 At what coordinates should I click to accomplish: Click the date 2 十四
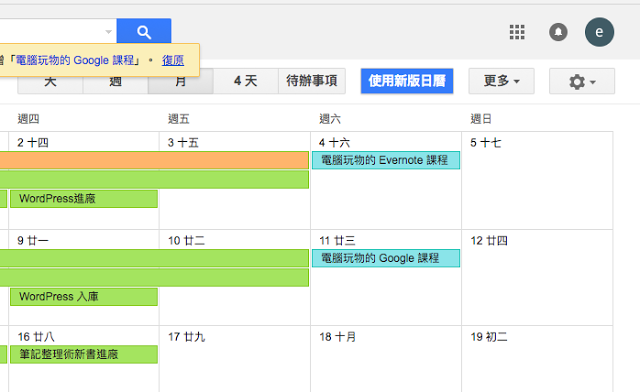pyautogui.click(x=33, y=143)
